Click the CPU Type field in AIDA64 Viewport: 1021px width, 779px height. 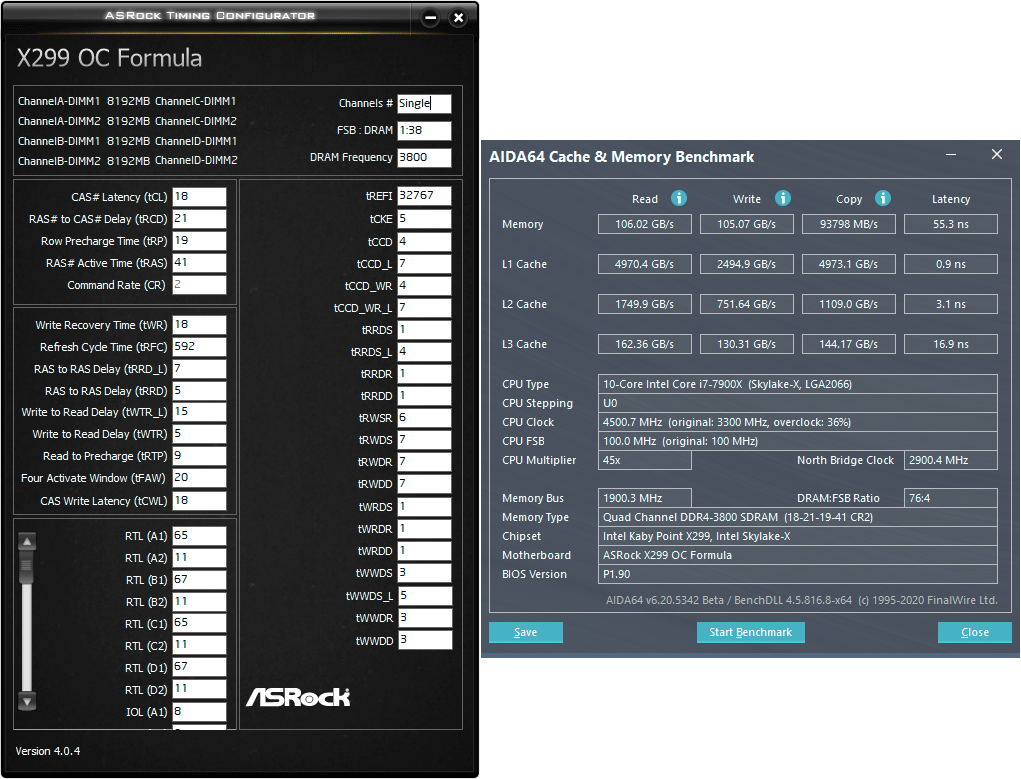point(798,384)
